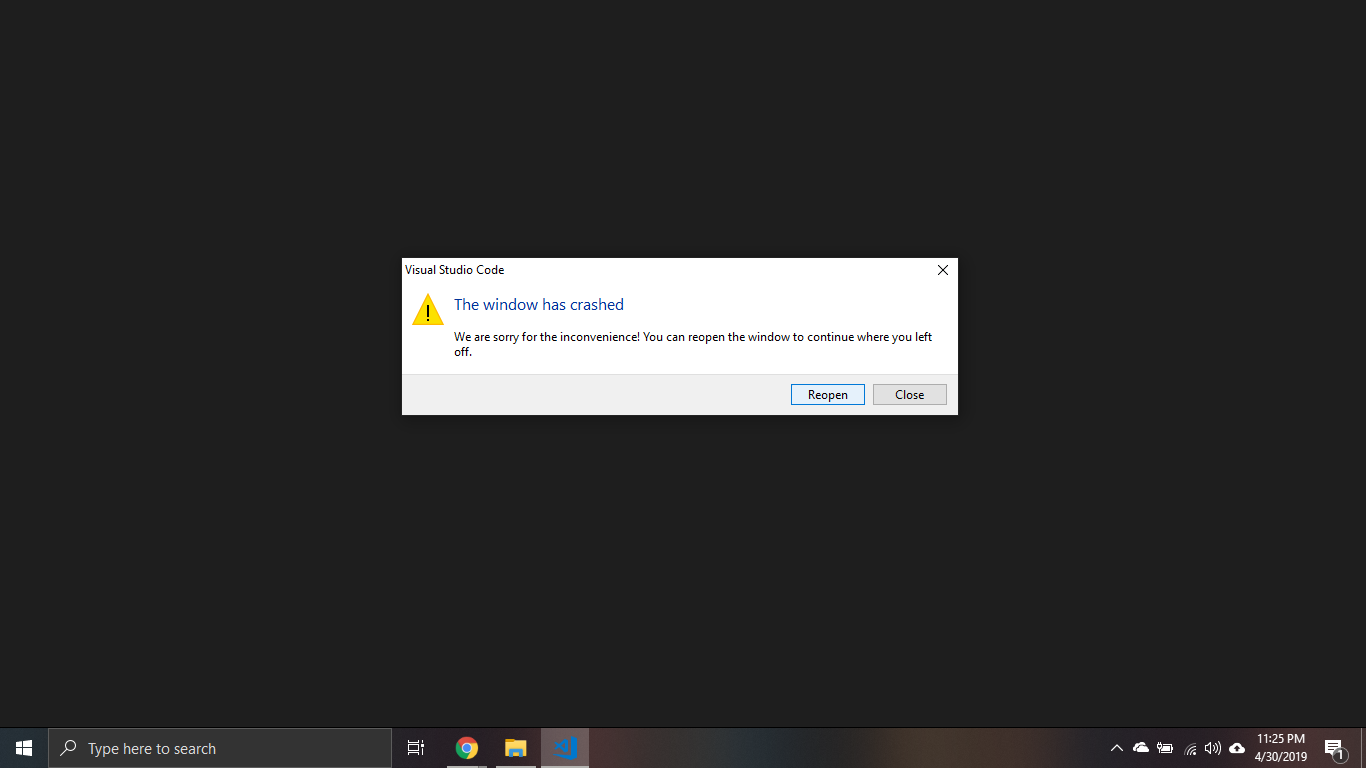The image size is (1366, 768).
Task: Open the volume speaker tray icon
Action: (1213, 748)
